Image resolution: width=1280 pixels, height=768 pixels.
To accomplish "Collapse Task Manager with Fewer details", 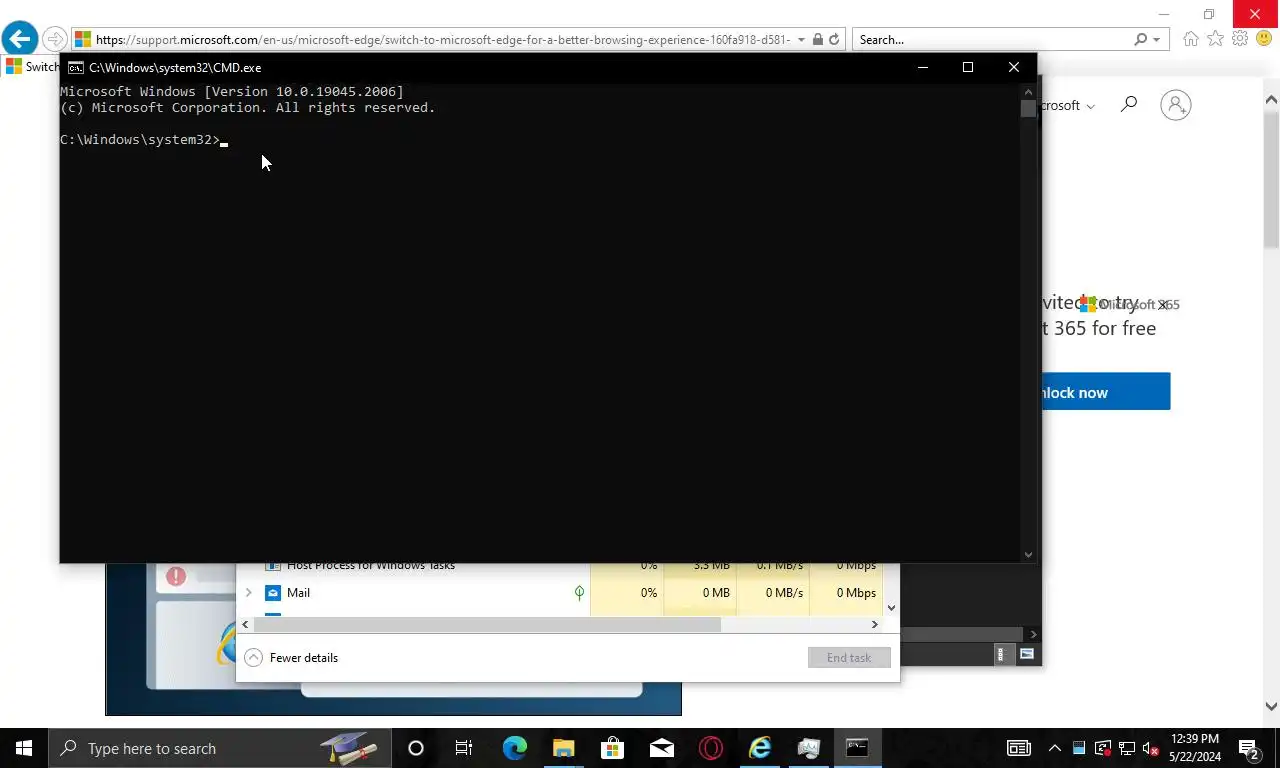I will (292, 658).
